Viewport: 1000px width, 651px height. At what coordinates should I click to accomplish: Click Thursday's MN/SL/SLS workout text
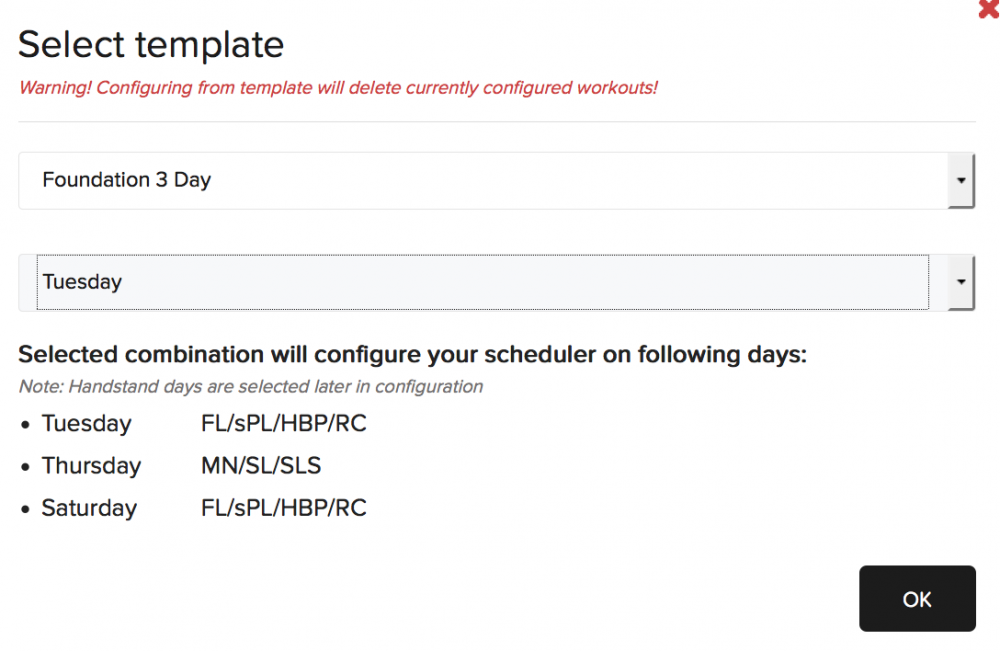tap(261, 465)
